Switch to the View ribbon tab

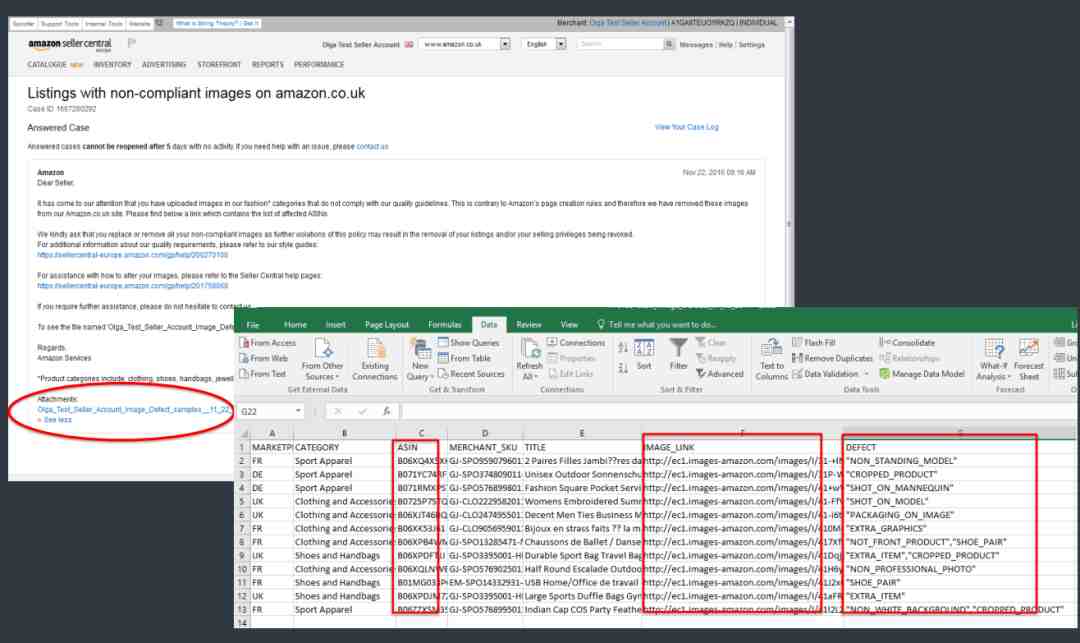pyautogui.click(x=569, y=325)
